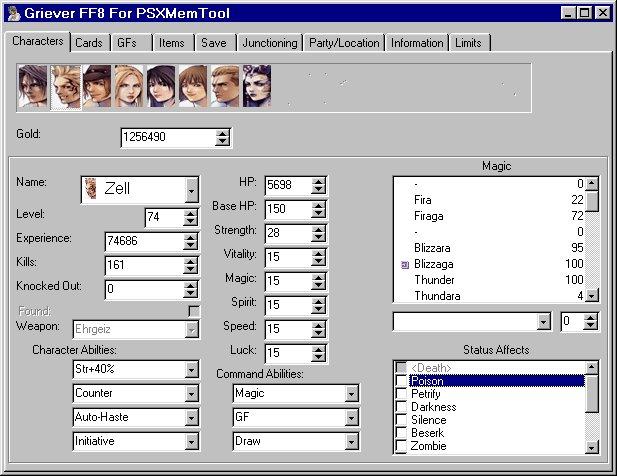Viewport: 617px width, 476px height.
Task: Select Edea's sorceress portrait
Action: pyautogui.click(x=257, y=87)
